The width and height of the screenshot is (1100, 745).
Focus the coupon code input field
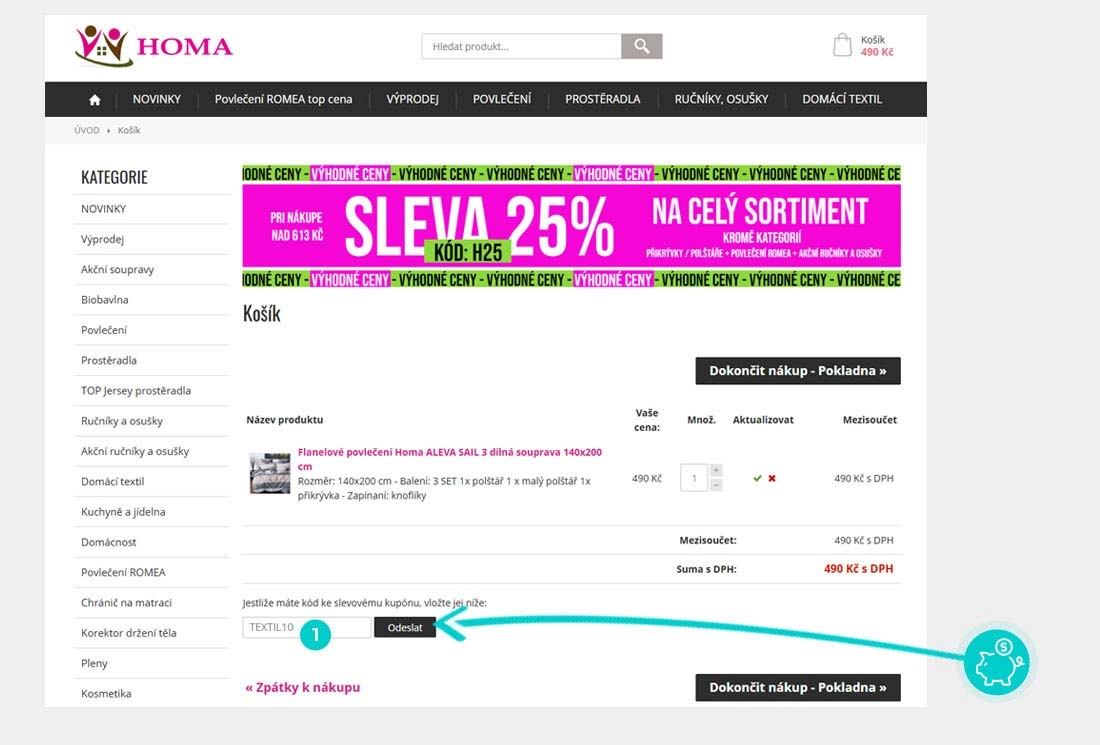(x=307, y=627)
